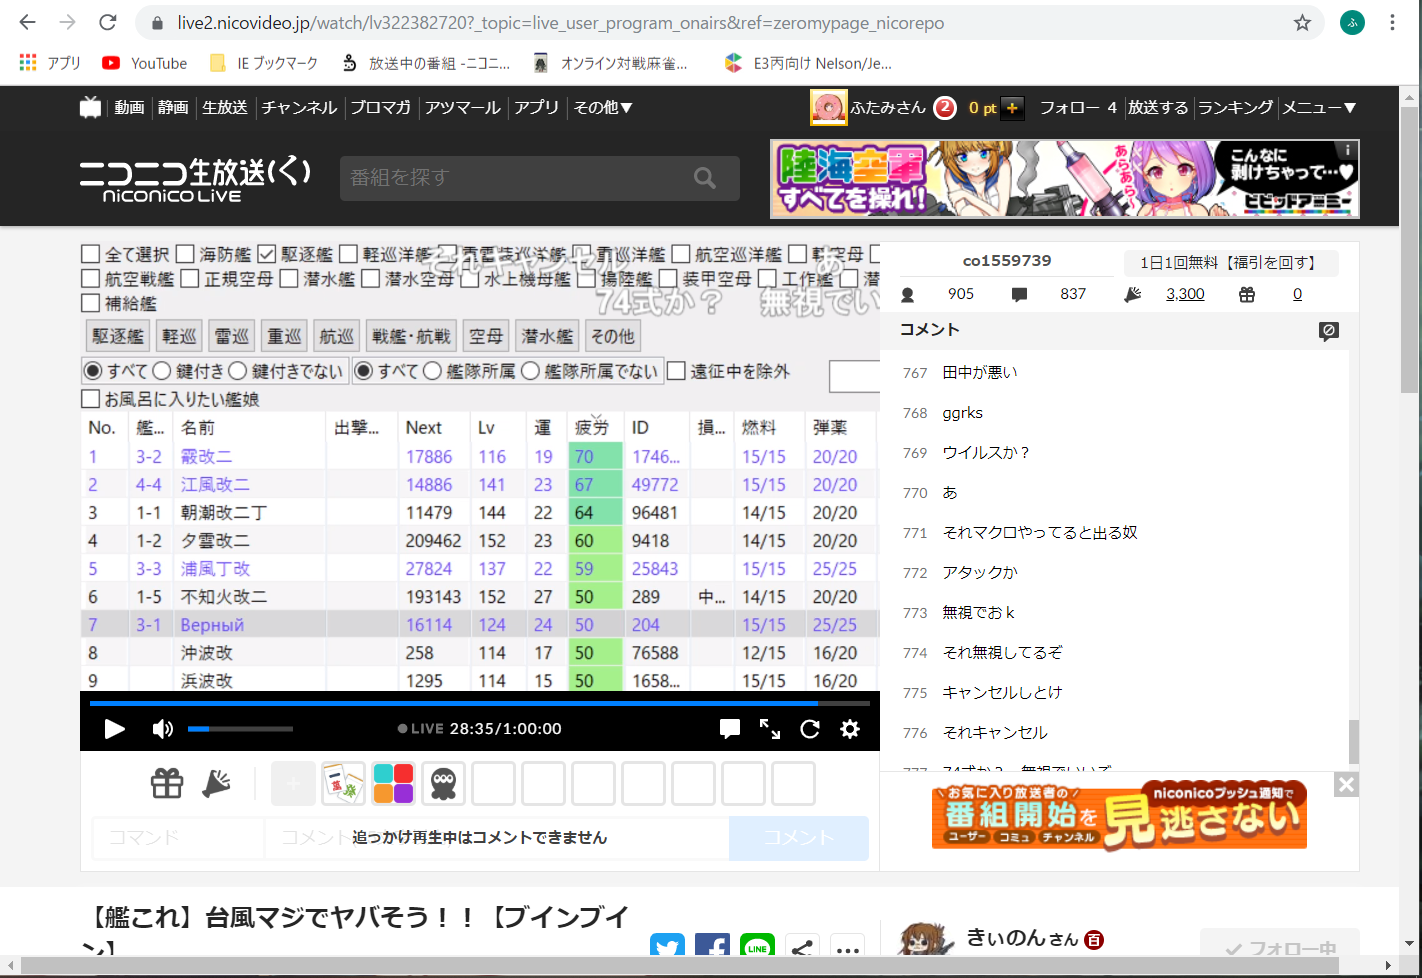
Task: Select the 戦艦・航戦 ship type button
Action: tap(412, 336)
